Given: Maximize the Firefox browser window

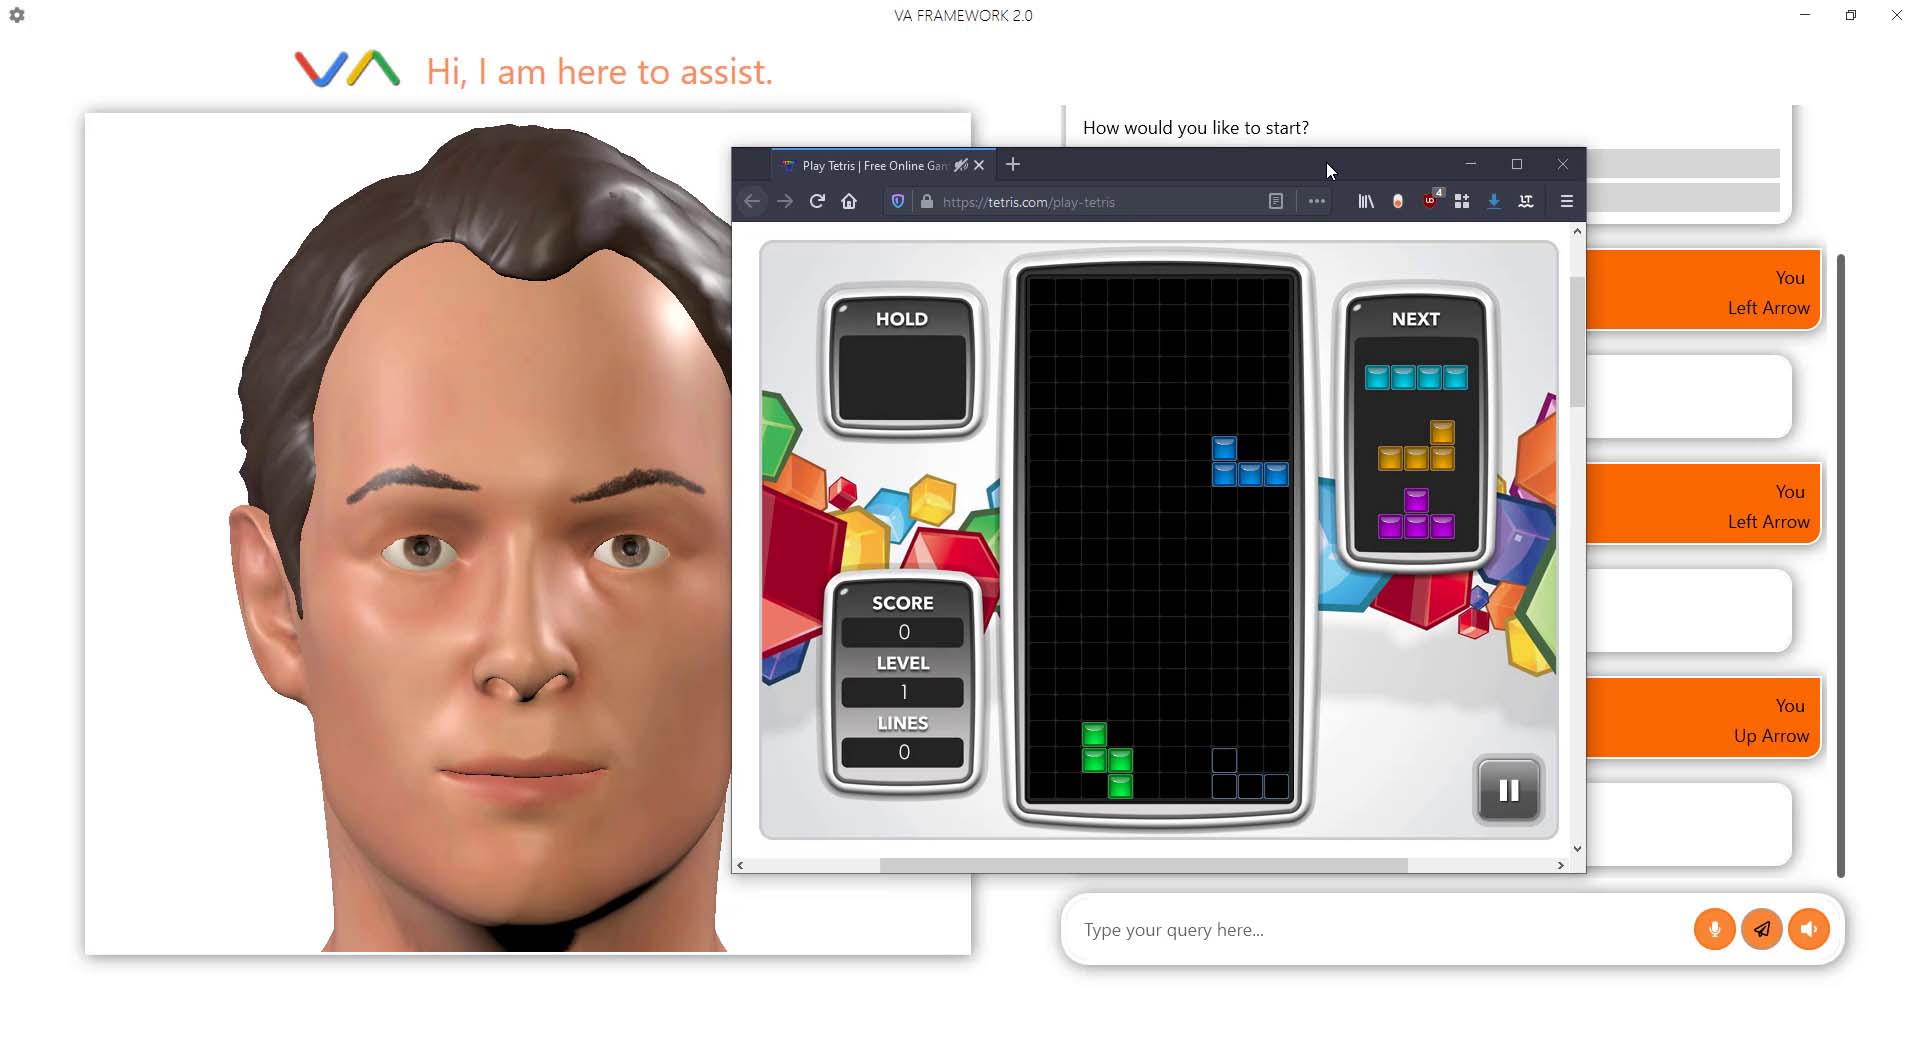Looking at the screenshot, I should 1517,164.
